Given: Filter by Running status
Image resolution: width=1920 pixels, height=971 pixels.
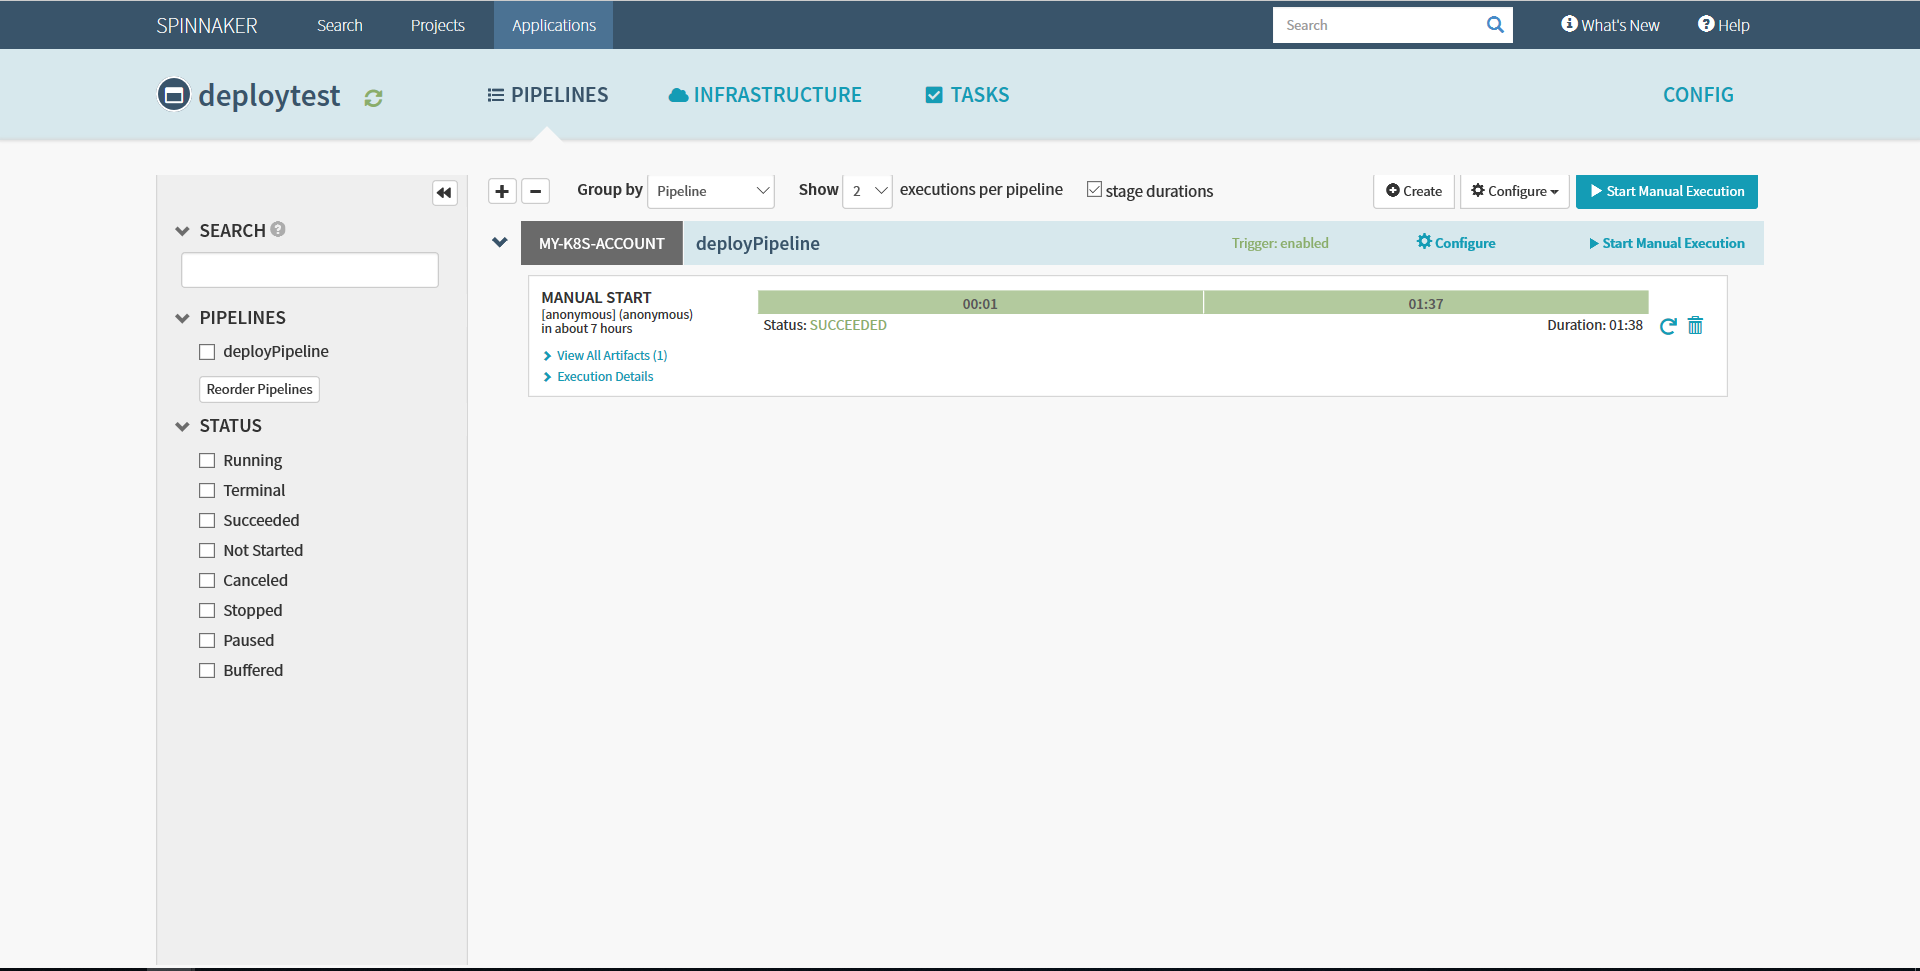Looking at the screenshot, I should click(x=207, y=461).
